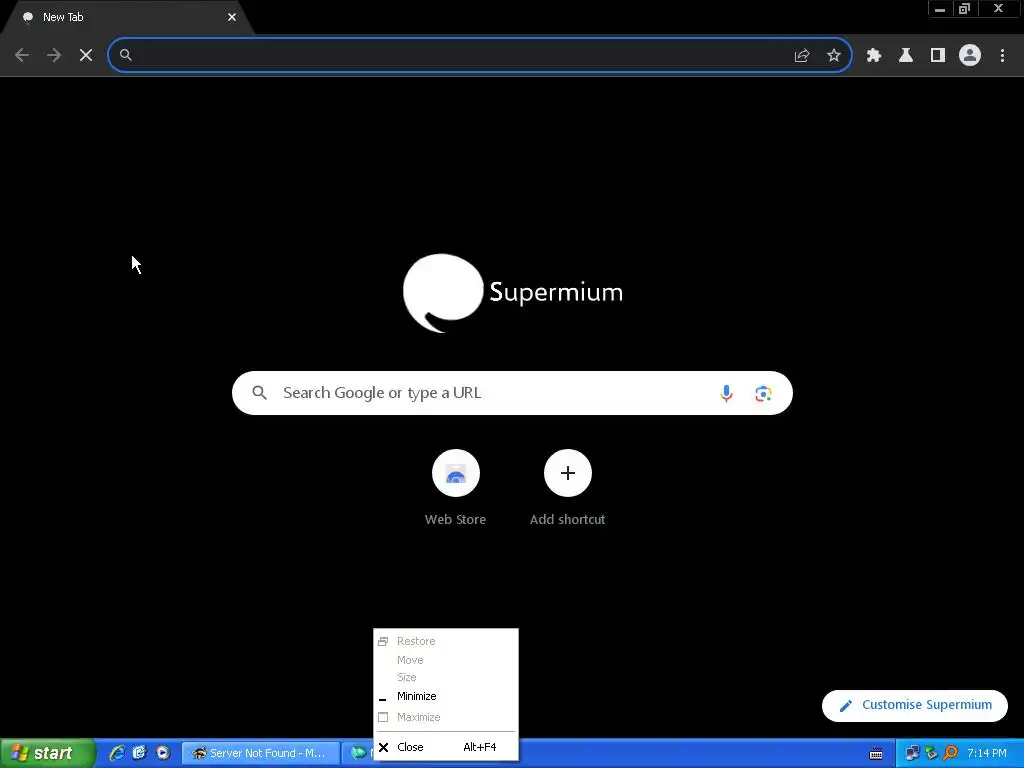Click Customise Supermium button
1024x768 pixels.
click(x=915, y=706)
